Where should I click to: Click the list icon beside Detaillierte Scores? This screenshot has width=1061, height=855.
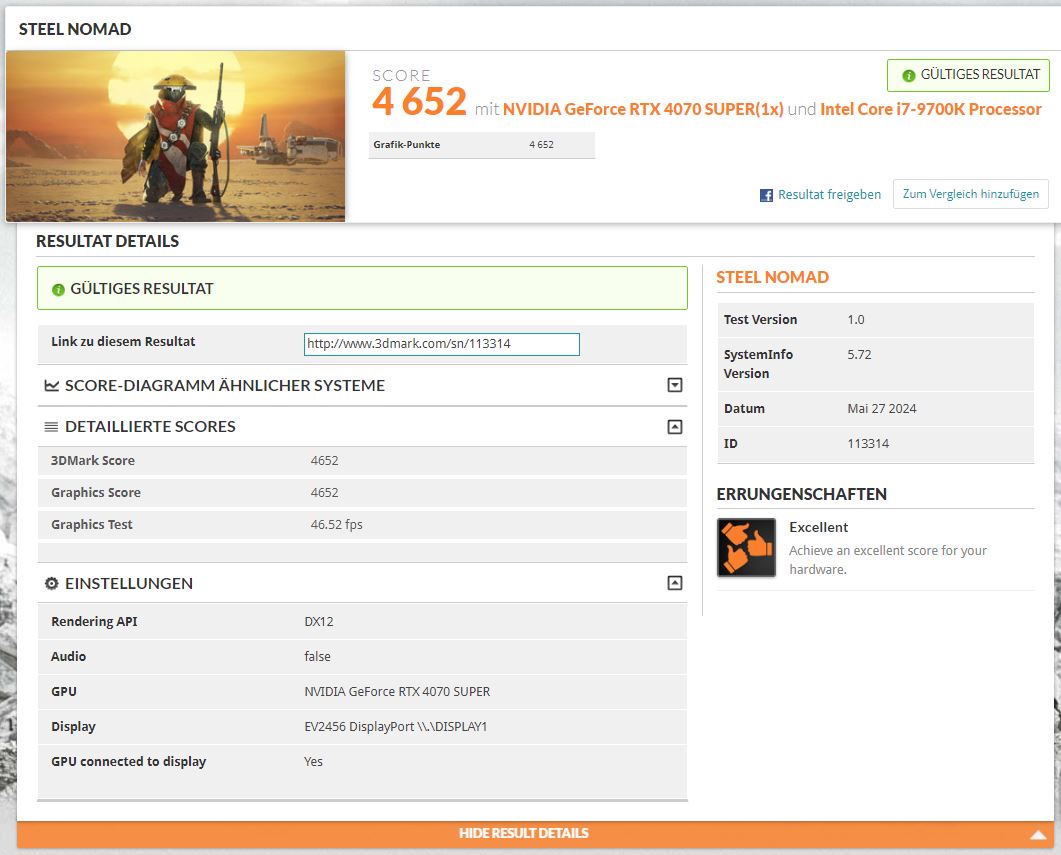tap(51, 427)
